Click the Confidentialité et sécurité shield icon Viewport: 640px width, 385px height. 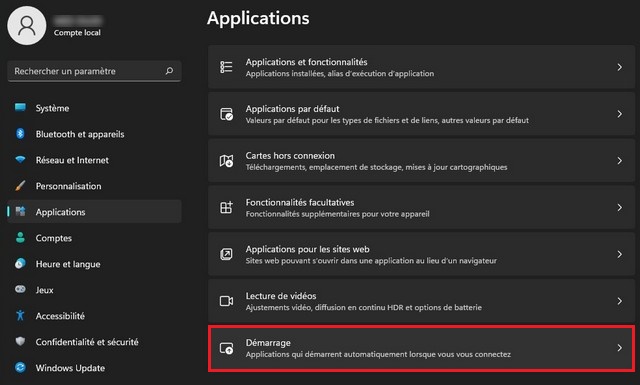coord(20,341)
